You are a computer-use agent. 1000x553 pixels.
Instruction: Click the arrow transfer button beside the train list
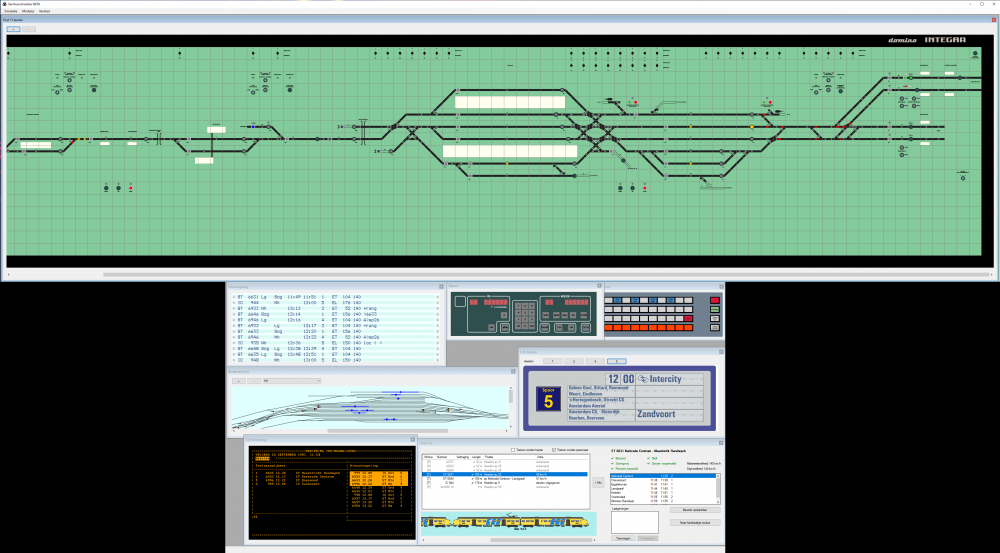[598, 482]
